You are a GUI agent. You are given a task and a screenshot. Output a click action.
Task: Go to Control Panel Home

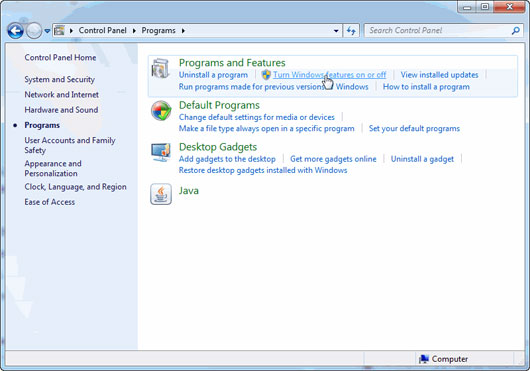click(60, 58)
